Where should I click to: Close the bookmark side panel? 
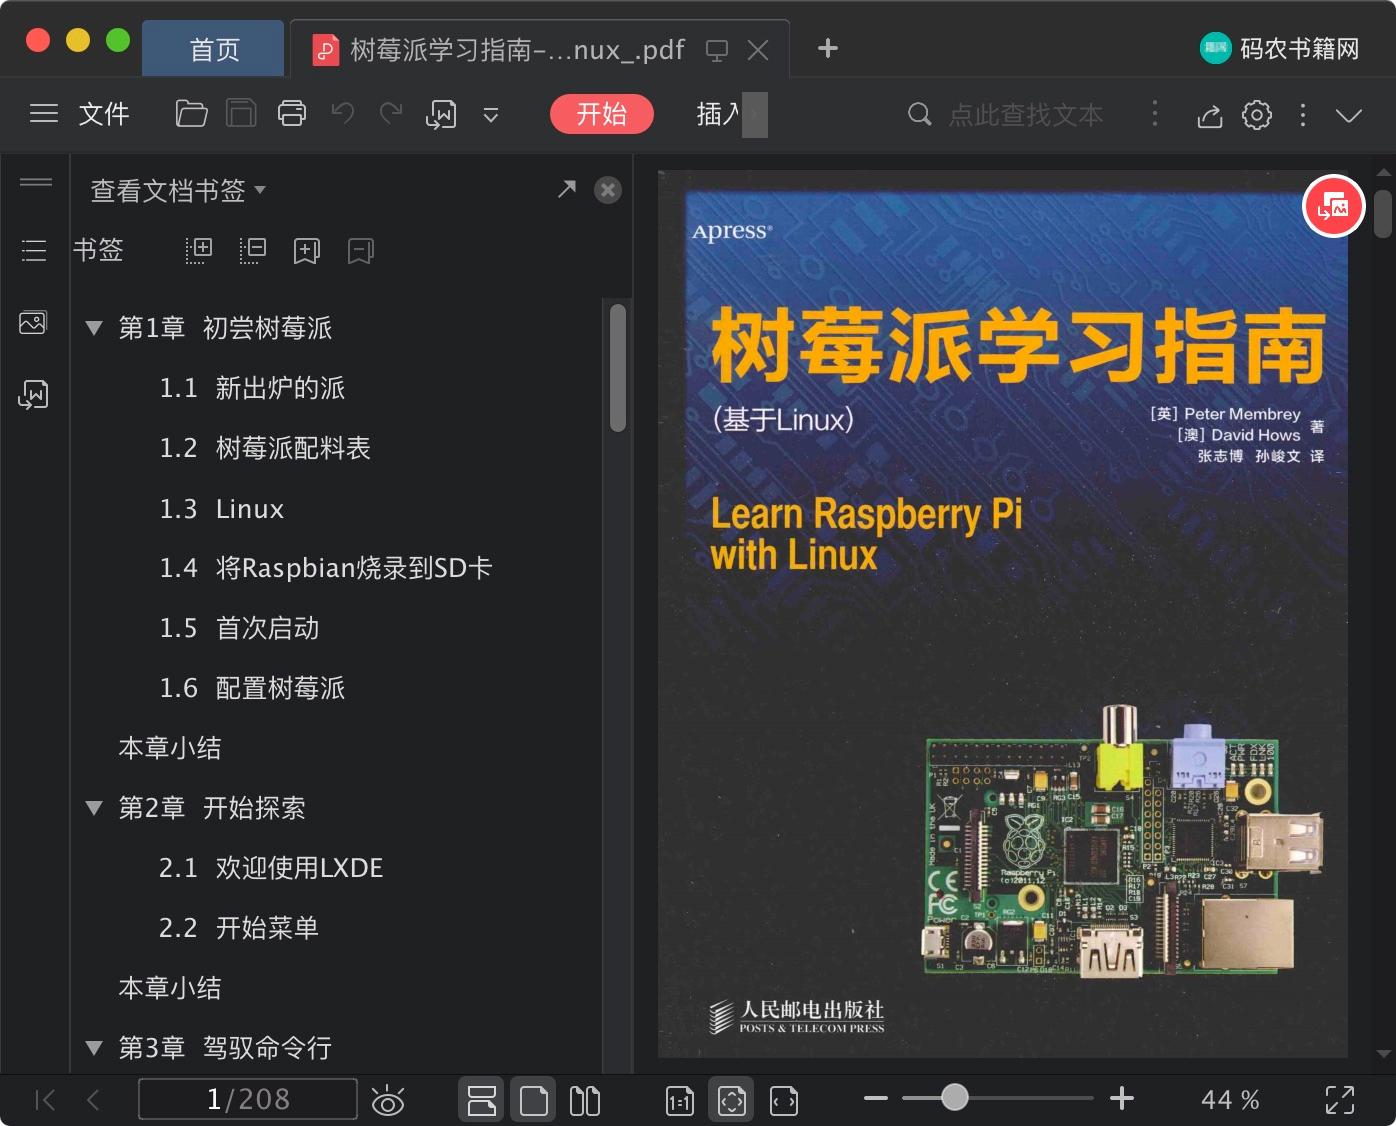click(x=608, y=190)
